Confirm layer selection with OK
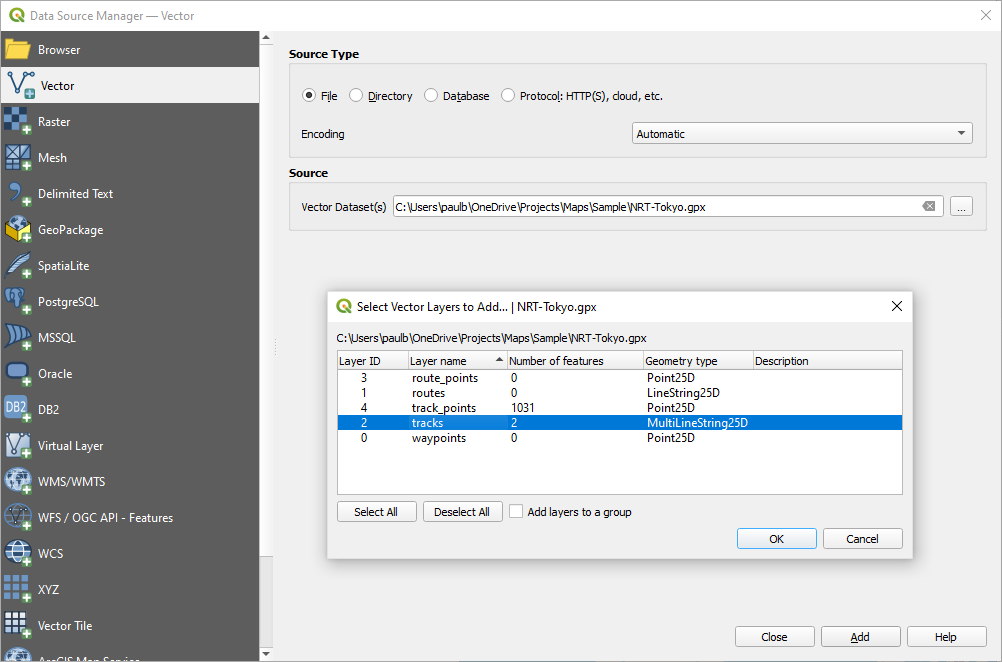Viewport: 1002px width, 662px height. pyautogui.click(x=776, y=538)
